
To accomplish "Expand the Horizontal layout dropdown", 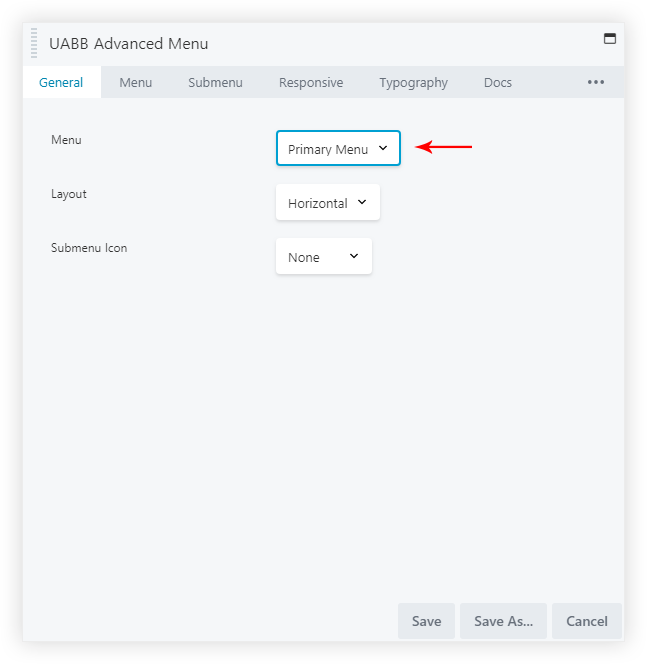I will [328, 203].
